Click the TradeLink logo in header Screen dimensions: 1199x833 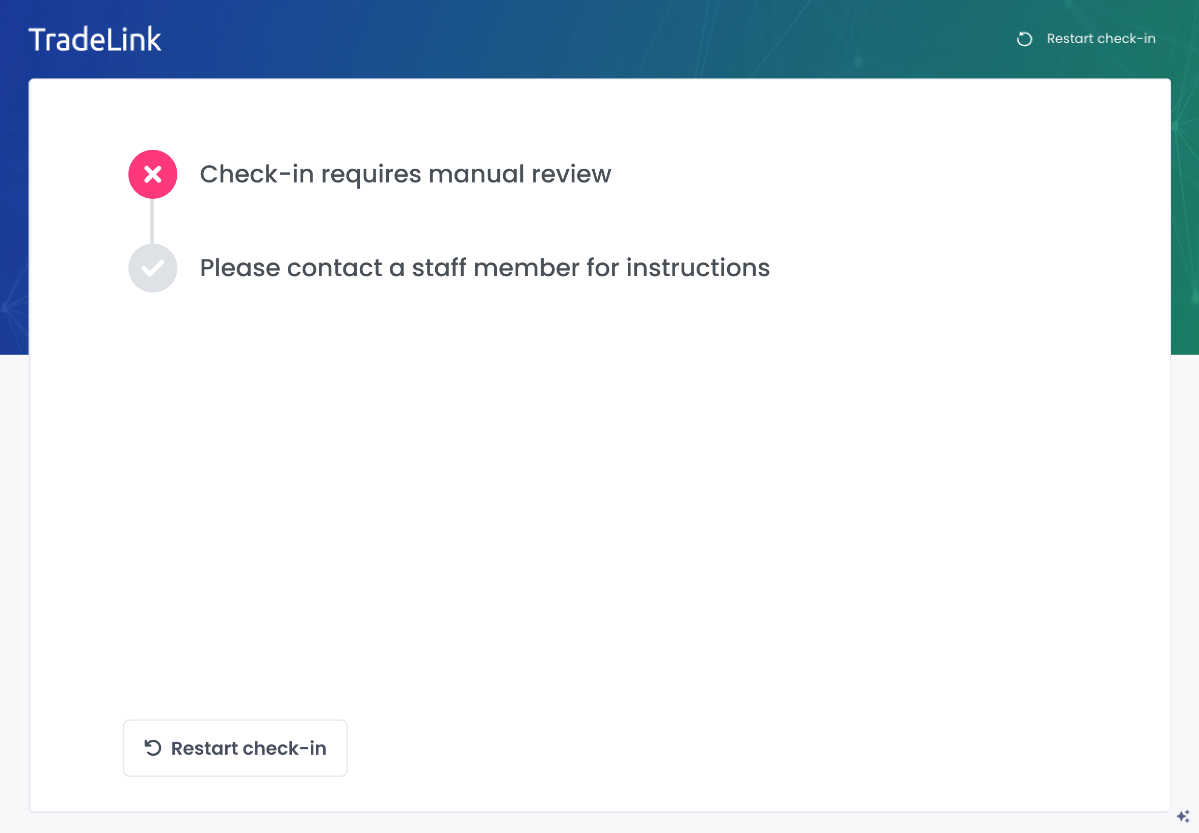(x=95, y=39)
